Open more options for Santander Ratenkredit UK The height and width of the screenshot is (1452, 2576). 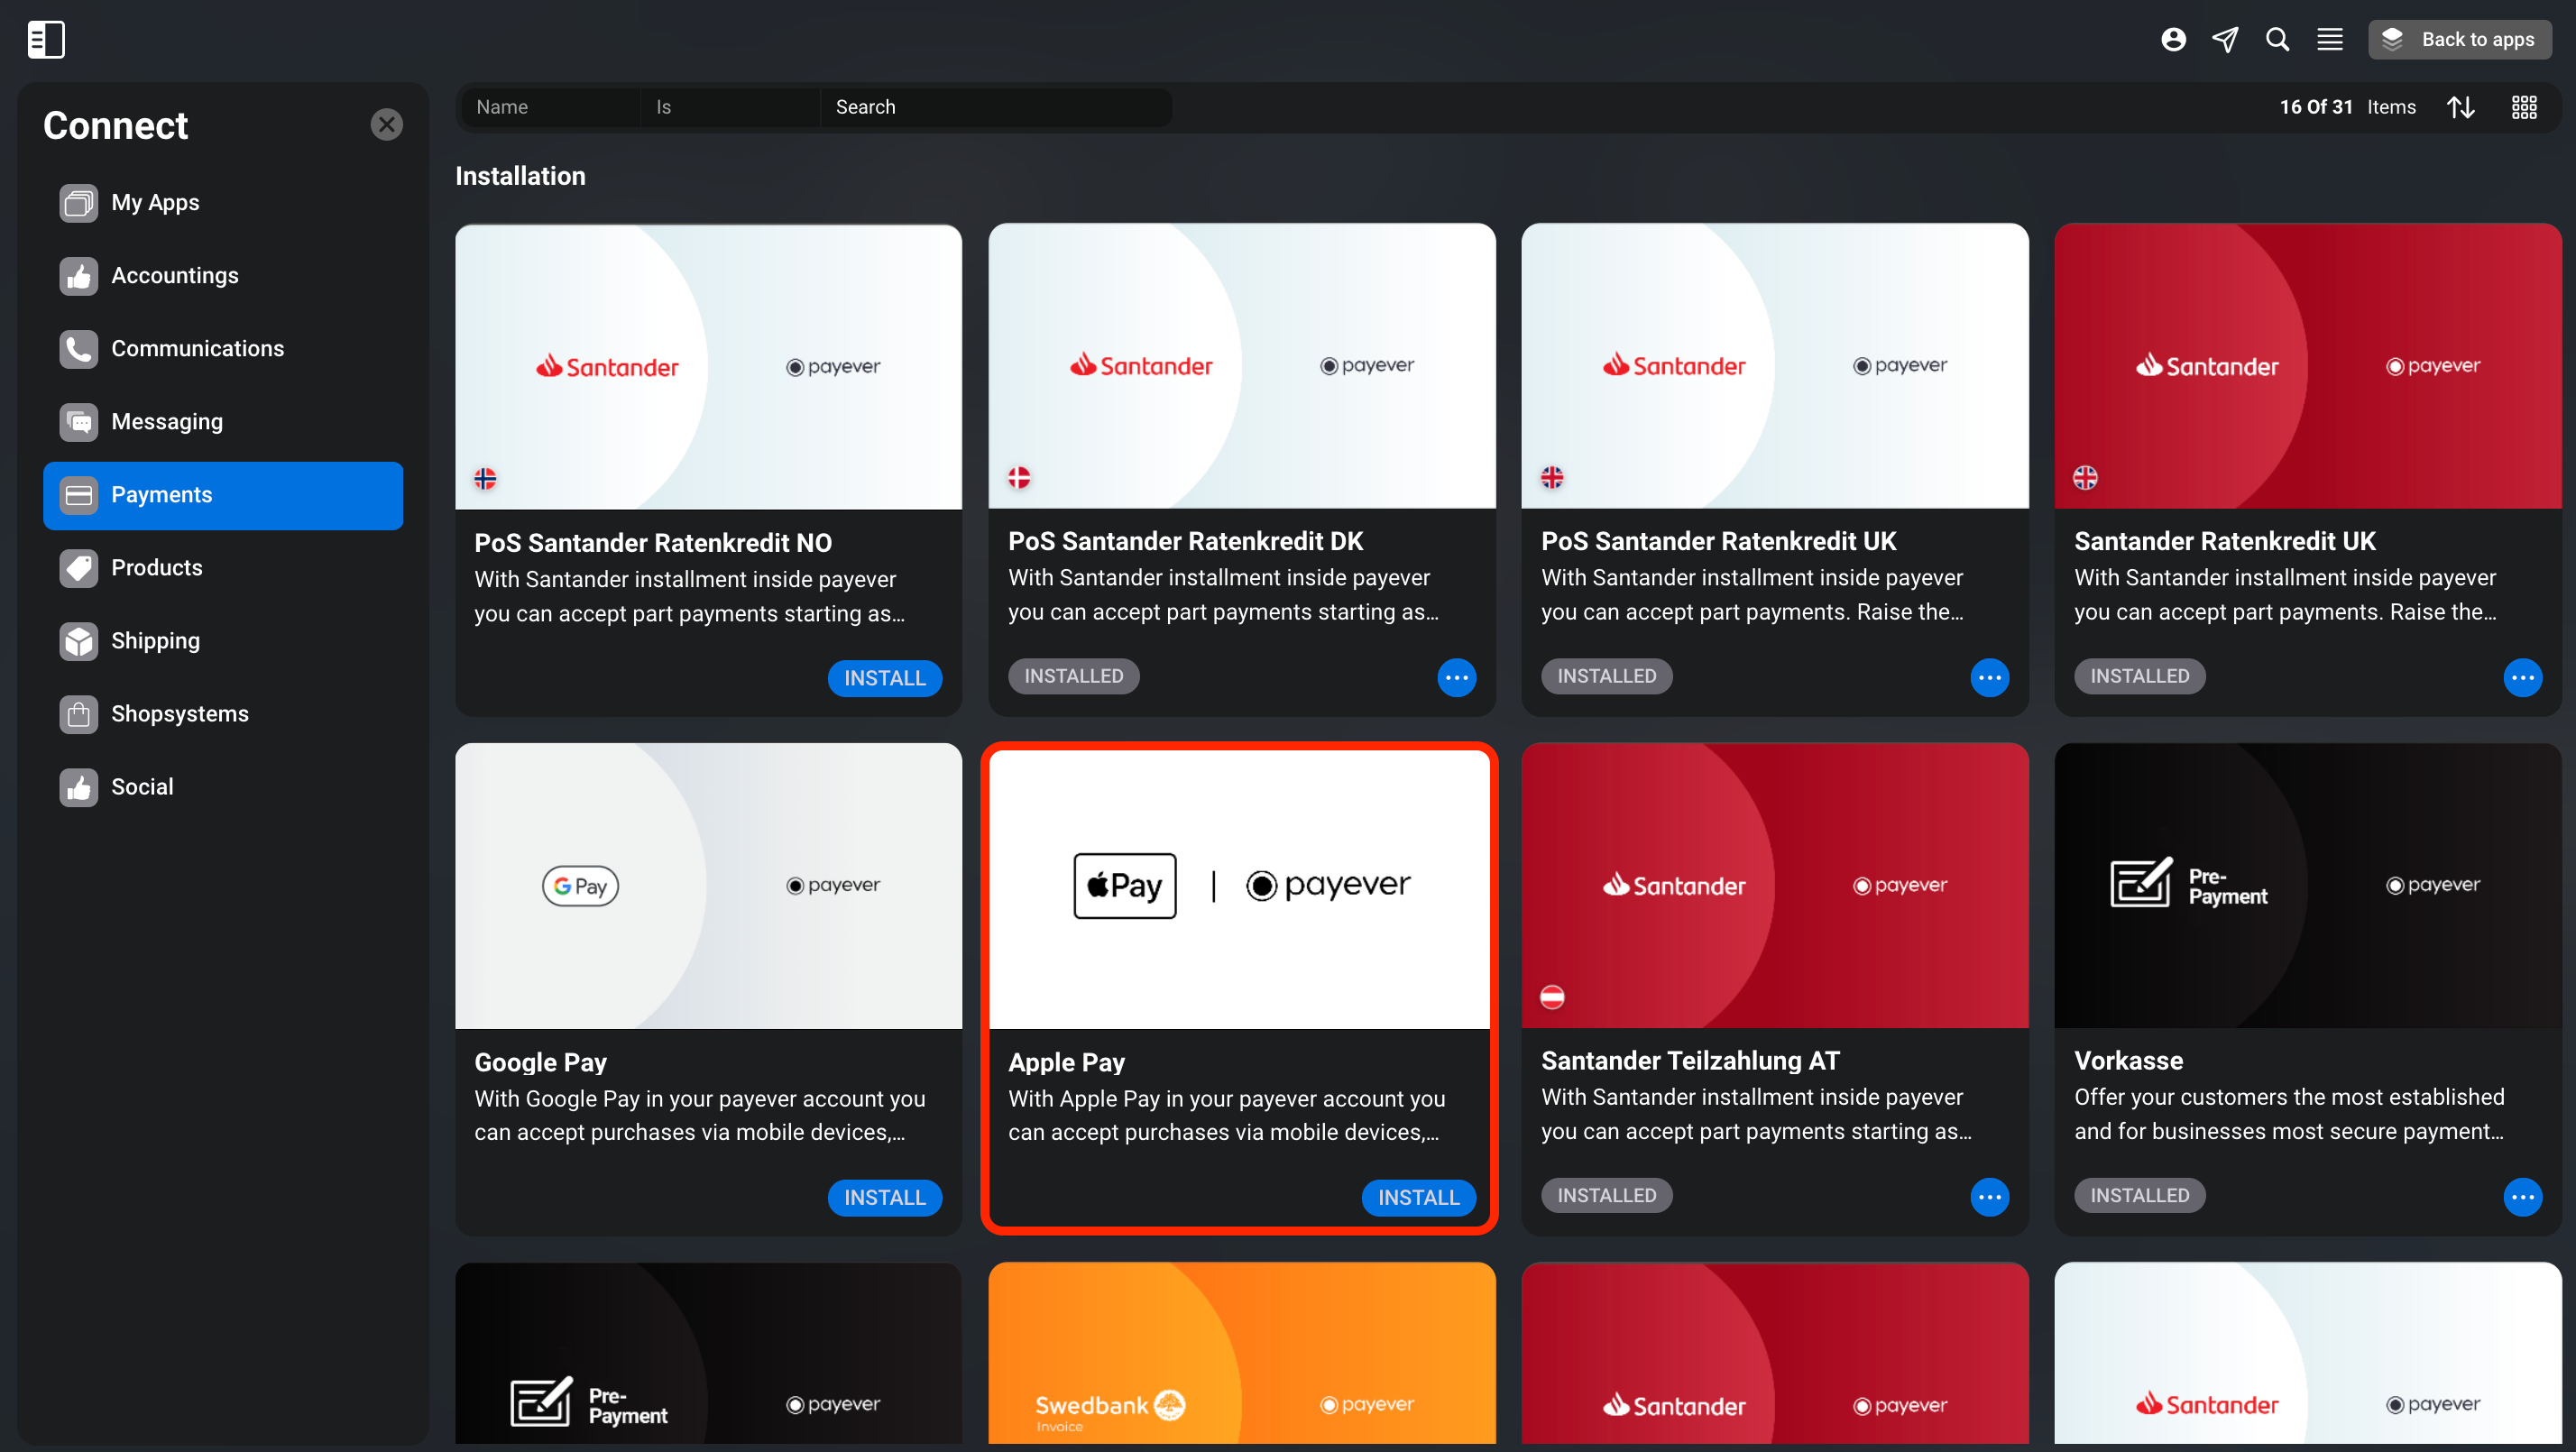2522,677
